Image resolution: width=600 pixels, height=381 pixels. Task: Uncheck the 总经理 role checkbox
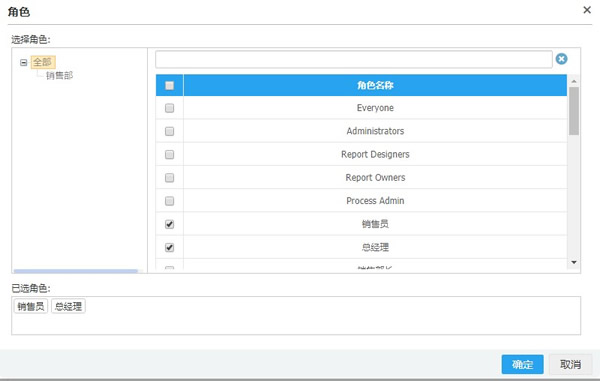169,247
